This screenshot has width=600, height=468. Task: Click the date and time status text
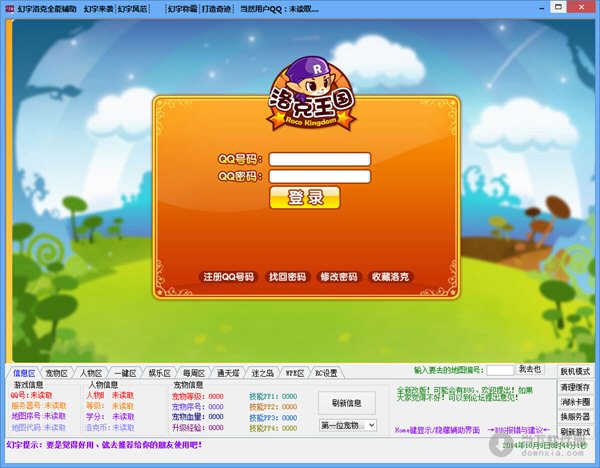pos(544,445)
